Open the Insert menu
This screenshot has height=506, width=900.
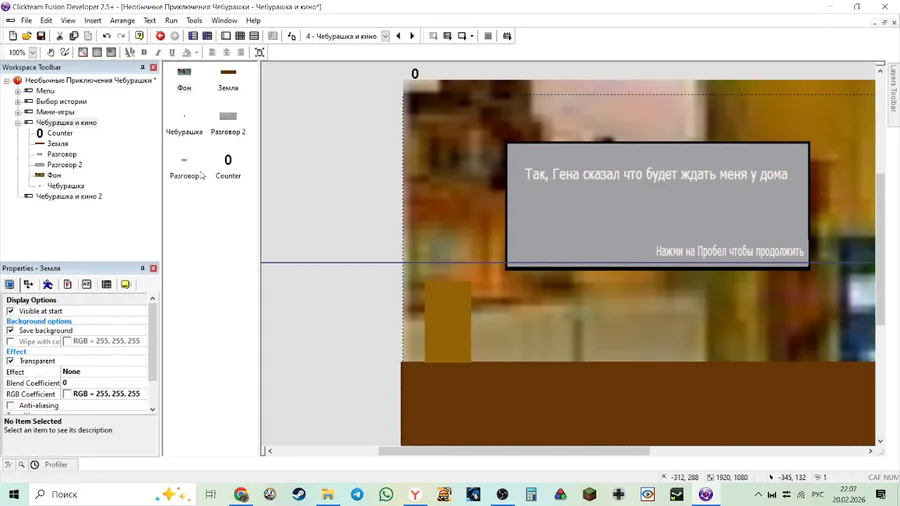[92, 20]
